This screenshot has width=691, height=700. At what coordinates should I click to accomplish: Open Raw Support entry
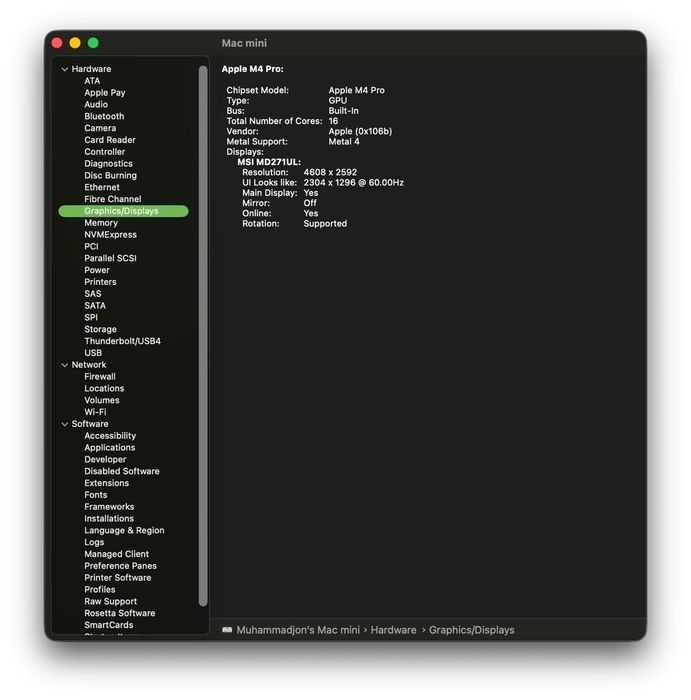[x=110, y=601]
